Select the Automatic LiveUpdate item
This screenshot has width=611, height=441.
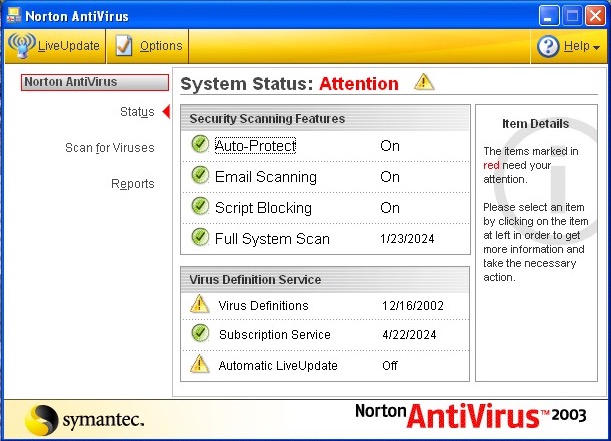[278, 366]
